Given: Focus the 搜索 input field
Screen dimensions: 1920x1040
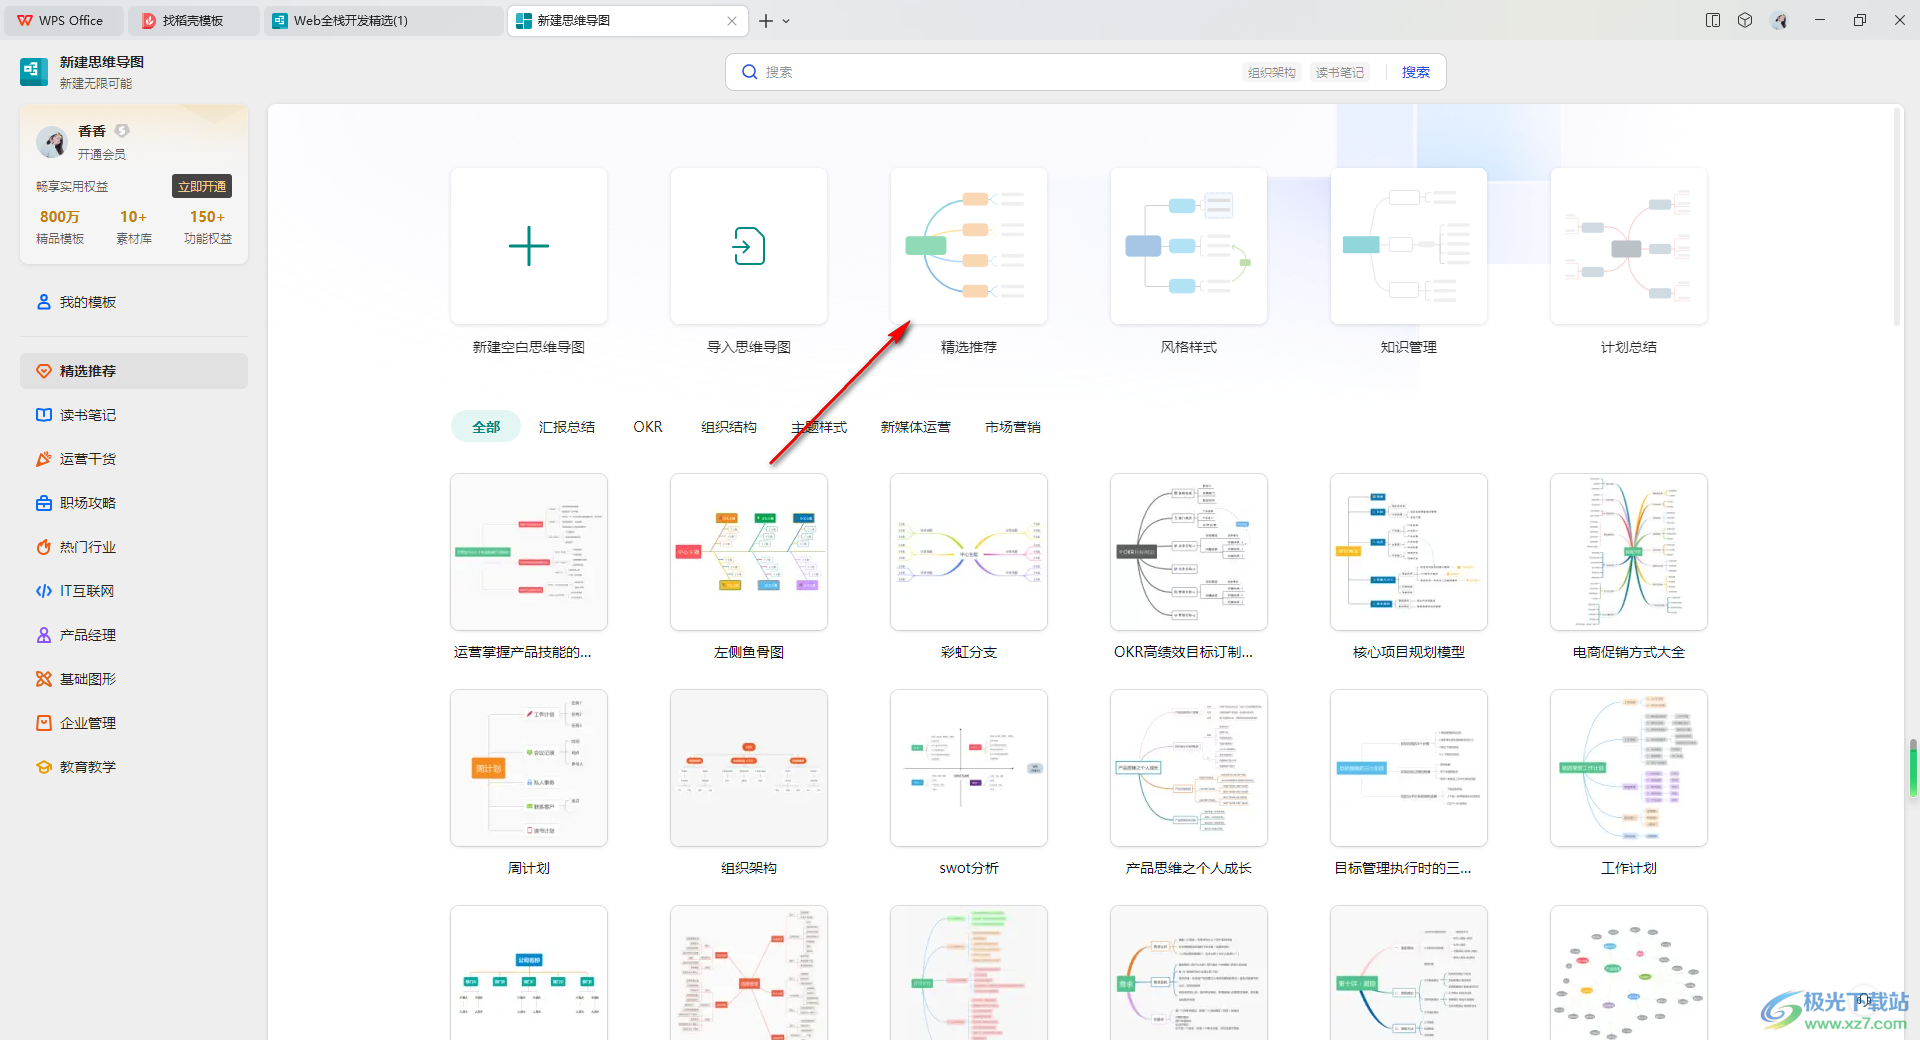Looking at the screenshot, I should point(1000,72).
